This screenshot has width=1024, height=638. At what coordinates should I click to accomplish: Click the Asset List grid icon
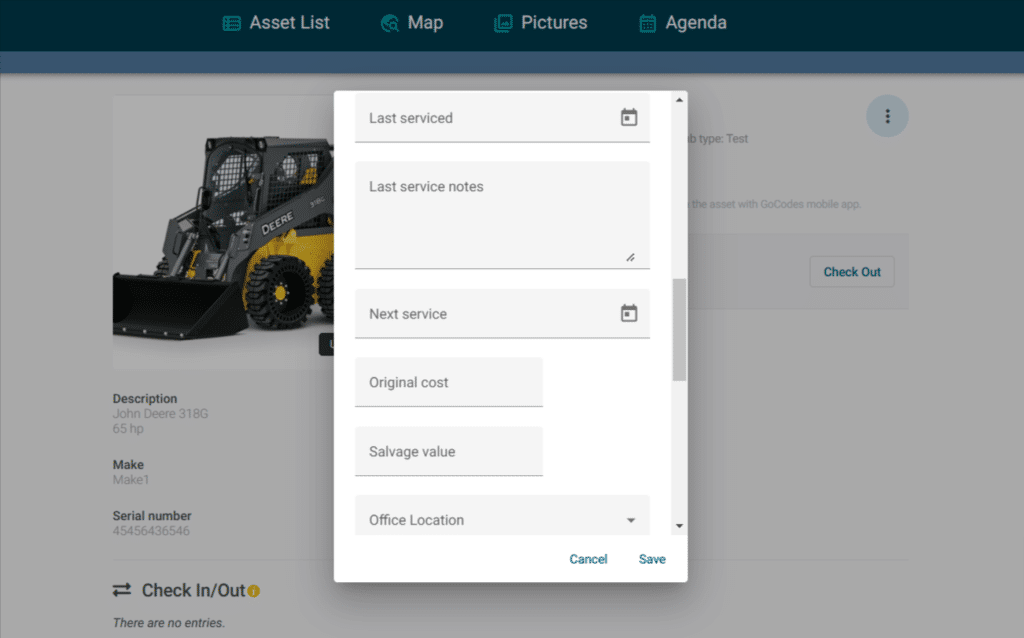click(x=232, y=23)
